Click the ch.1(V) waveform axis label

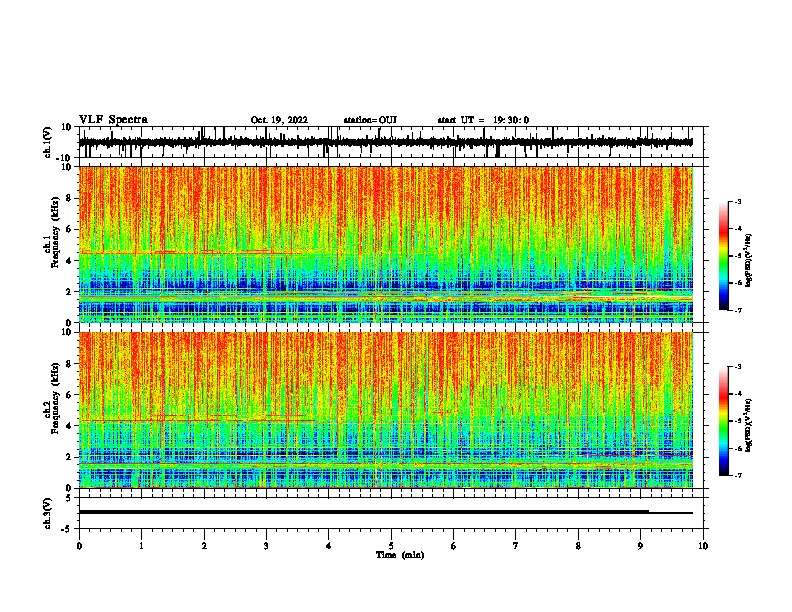pos(48,142)
